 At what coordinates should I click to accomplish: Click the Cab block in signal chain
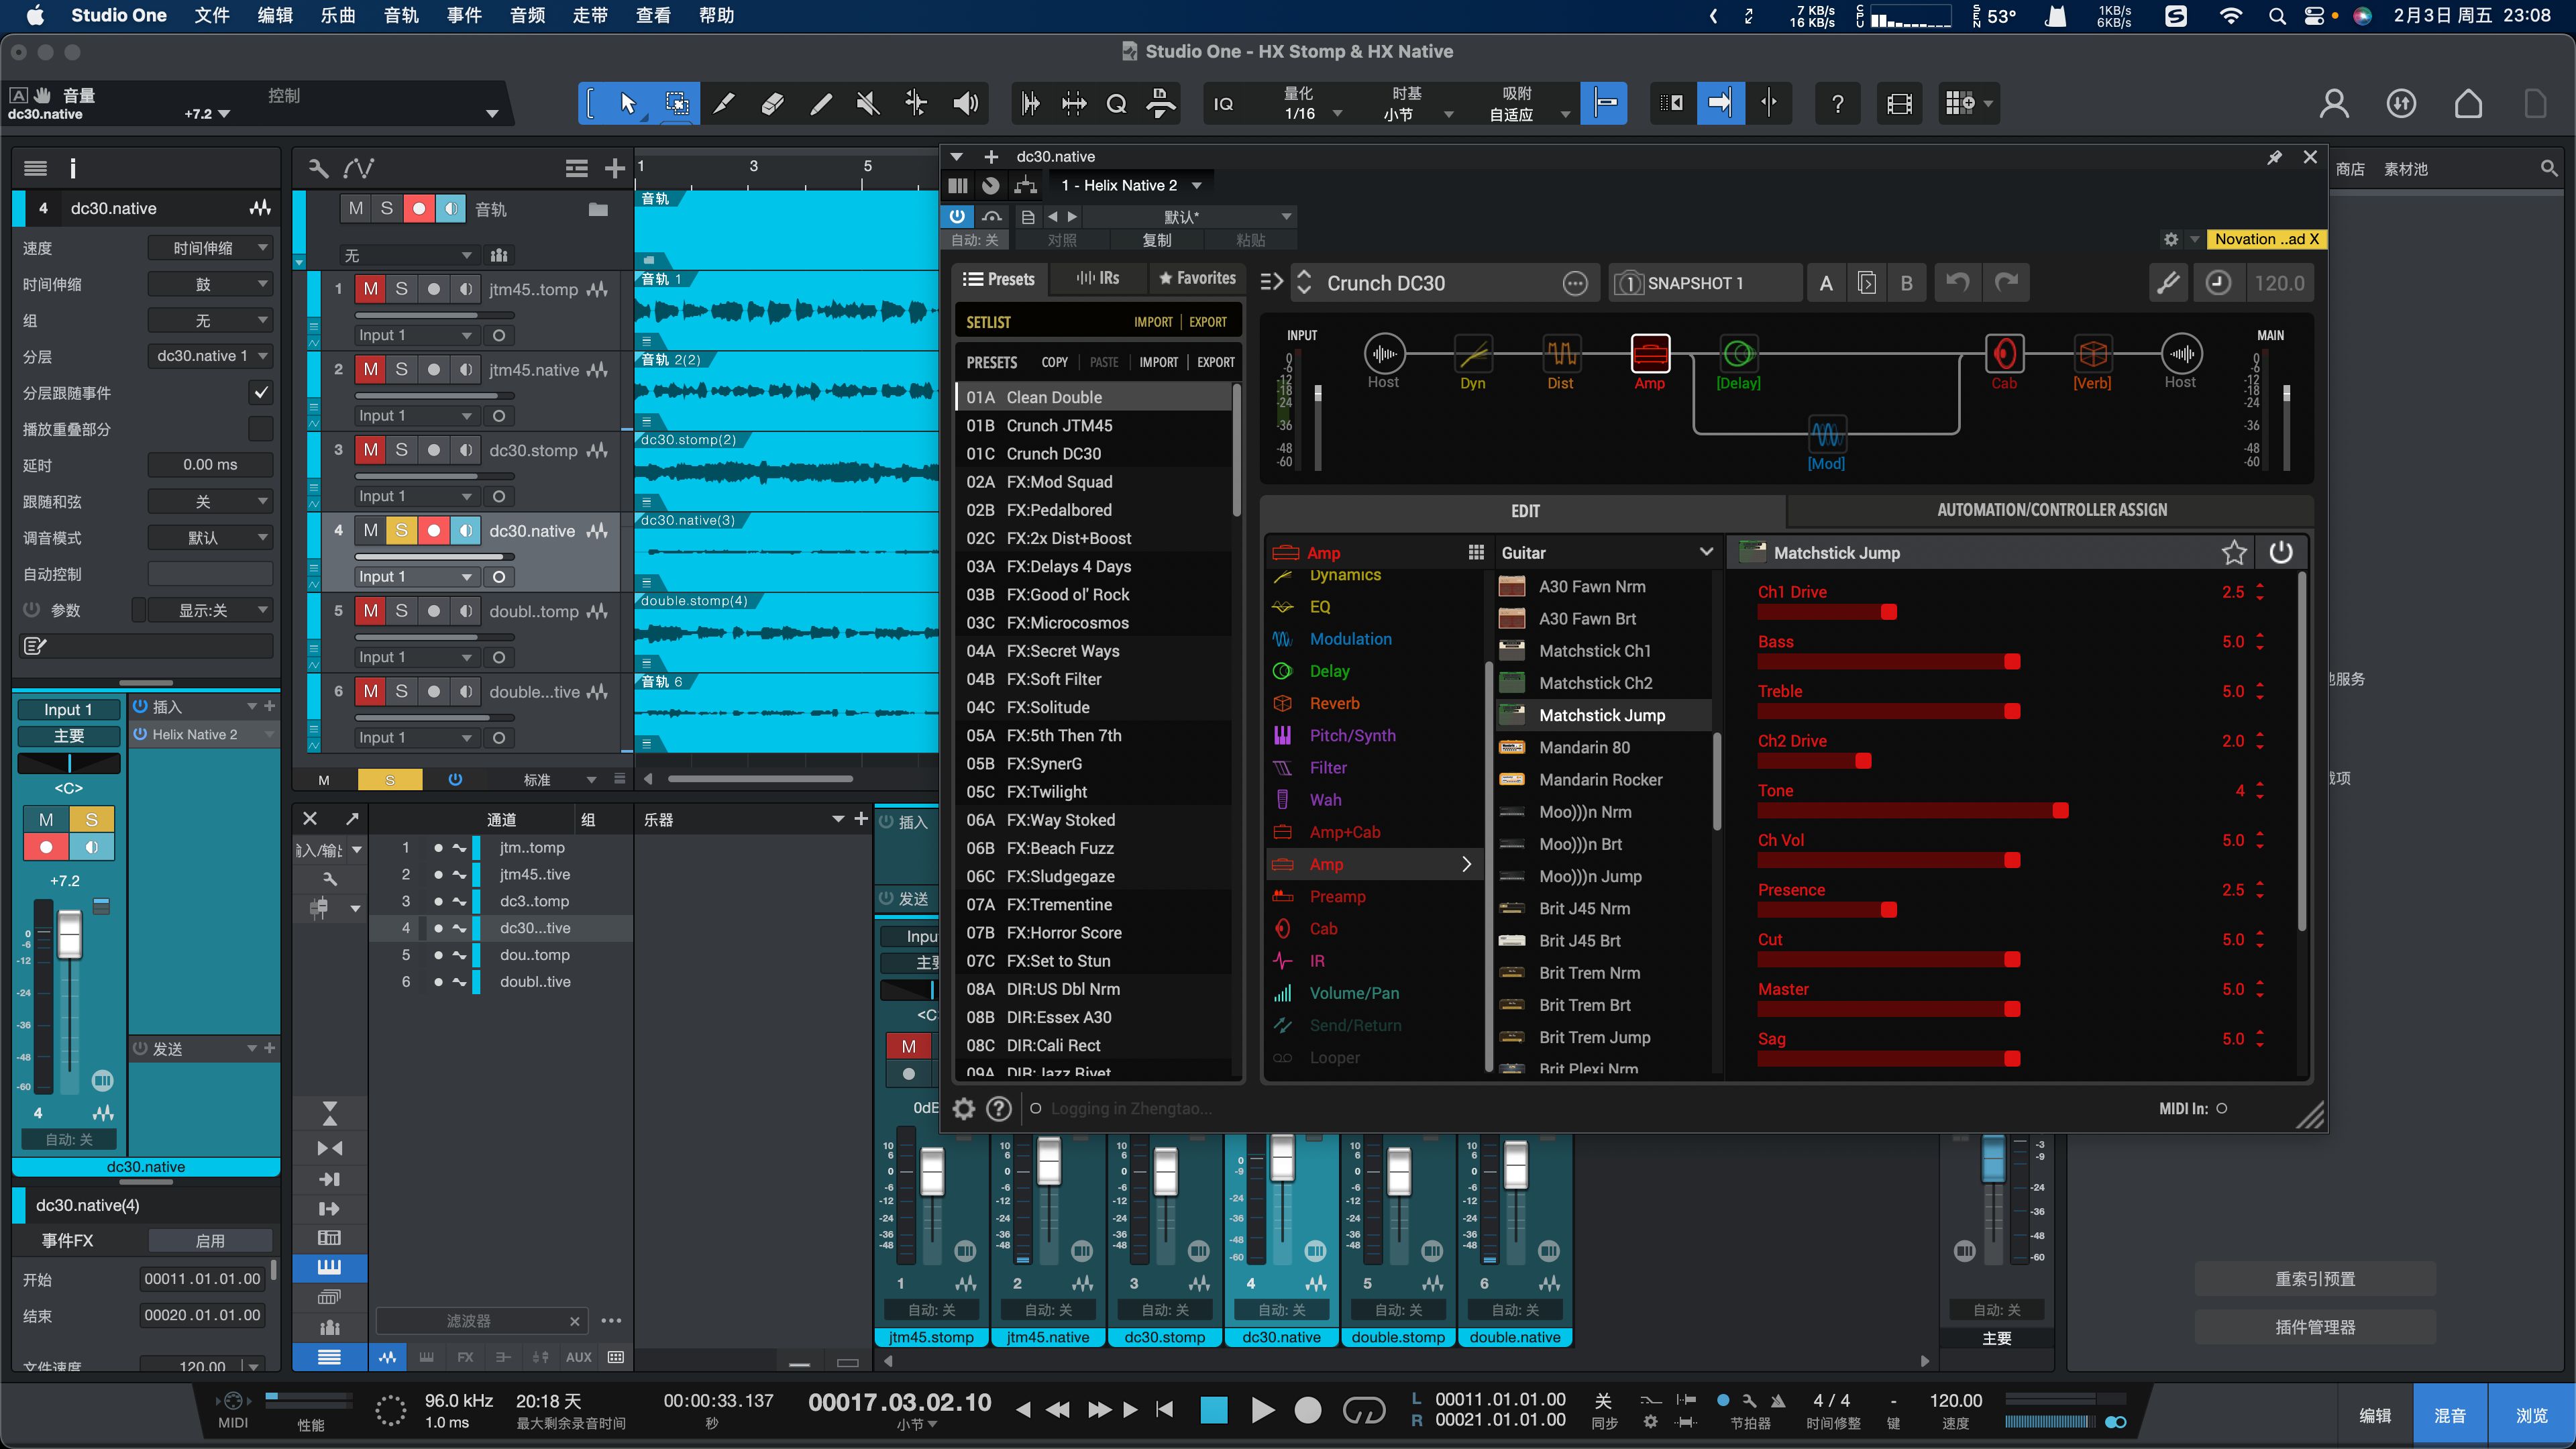pyautogui.click(x=2004, y=354)
